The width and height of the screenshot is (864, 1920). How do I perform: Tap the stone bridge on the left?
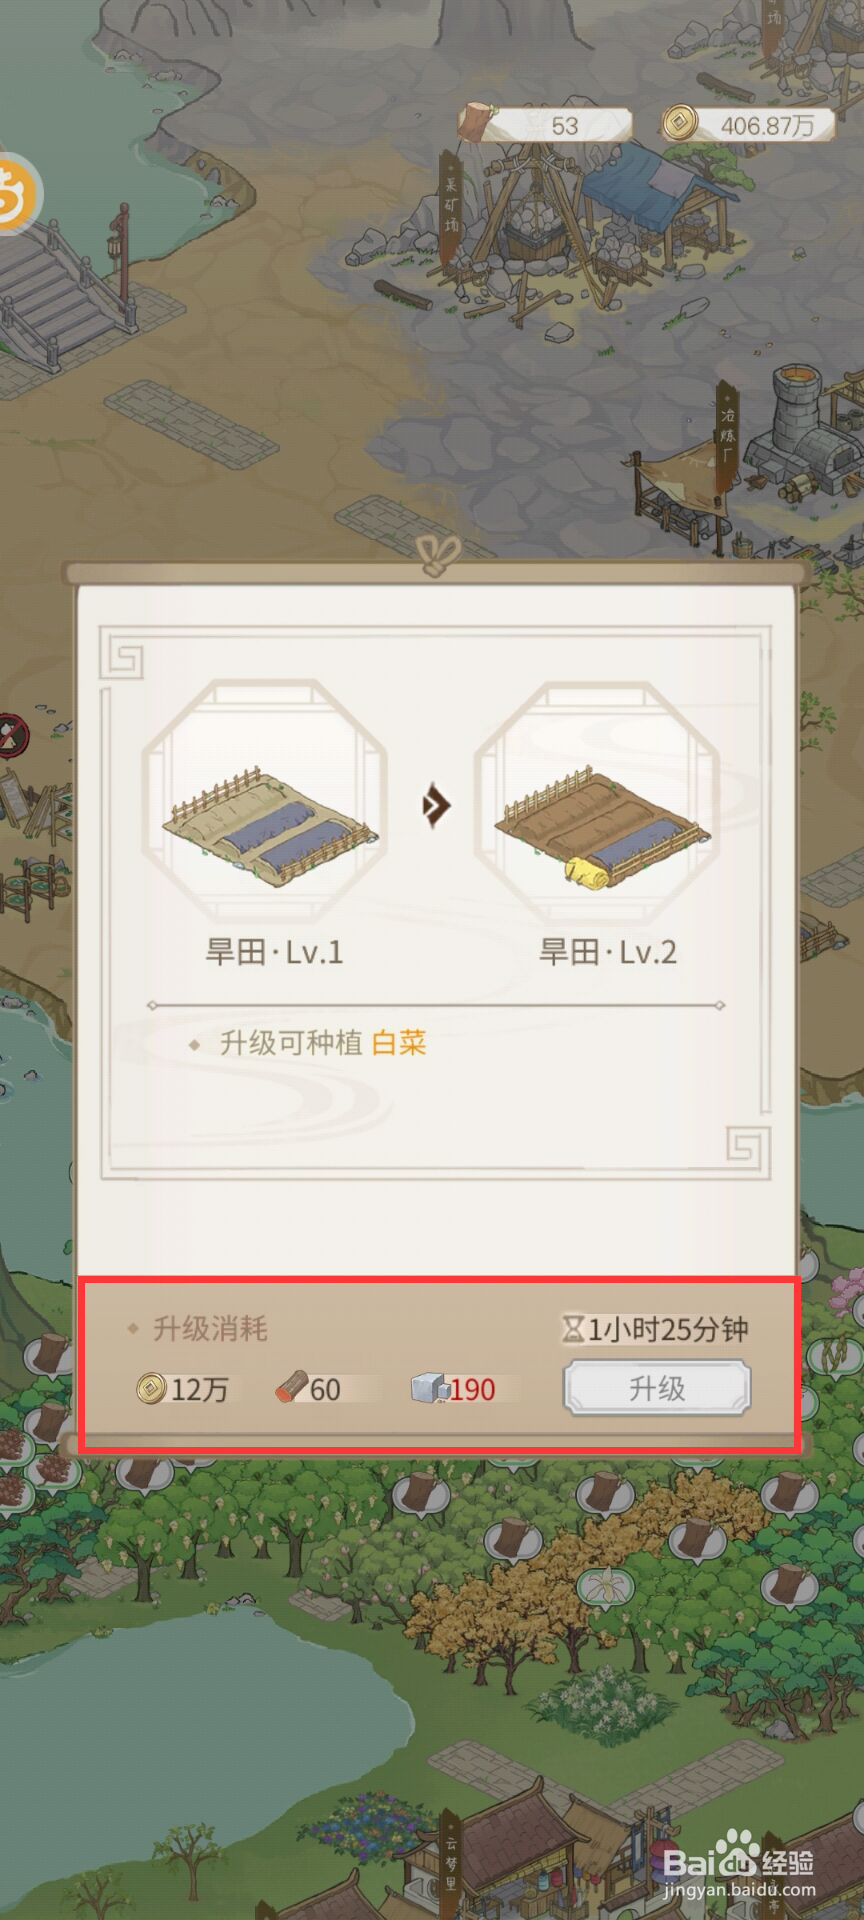point(62,290)
